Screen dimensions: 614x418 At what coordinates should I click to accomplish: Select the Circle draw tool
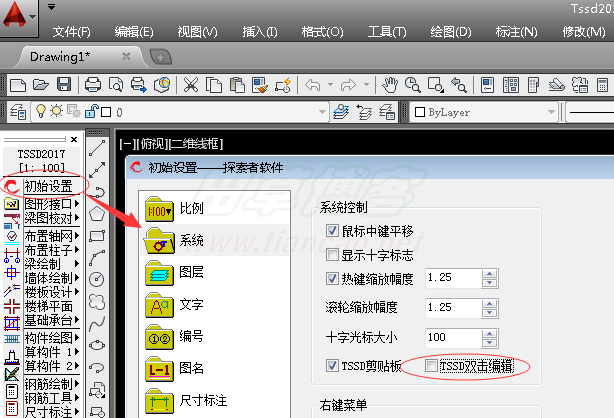(97, 279)
